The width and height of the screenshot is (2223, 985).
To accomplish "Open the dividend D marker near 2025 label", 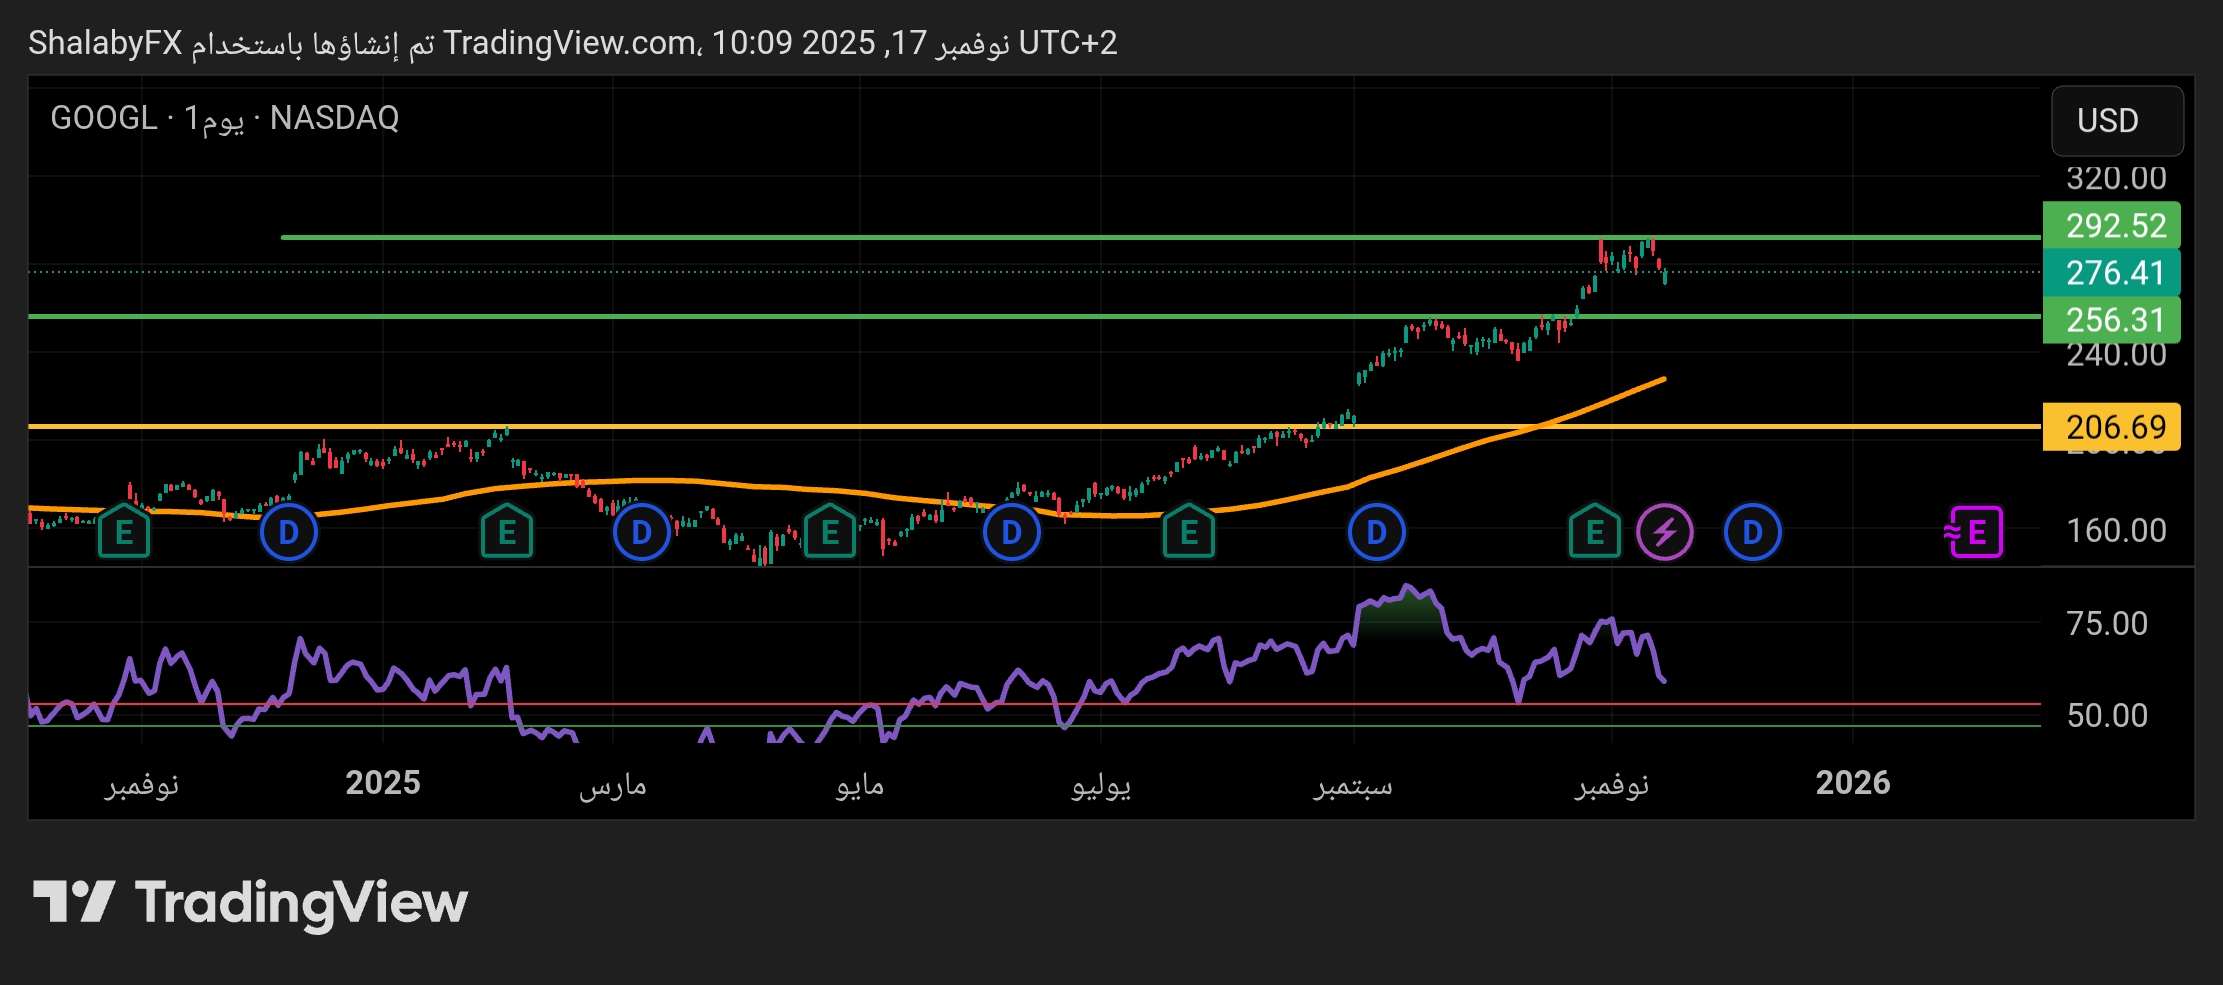I will pos(289,532).
